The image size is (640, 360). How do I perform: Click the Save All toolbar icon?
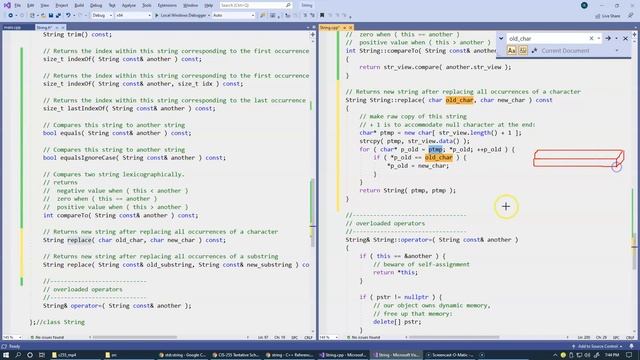click(x=58, y=16)
